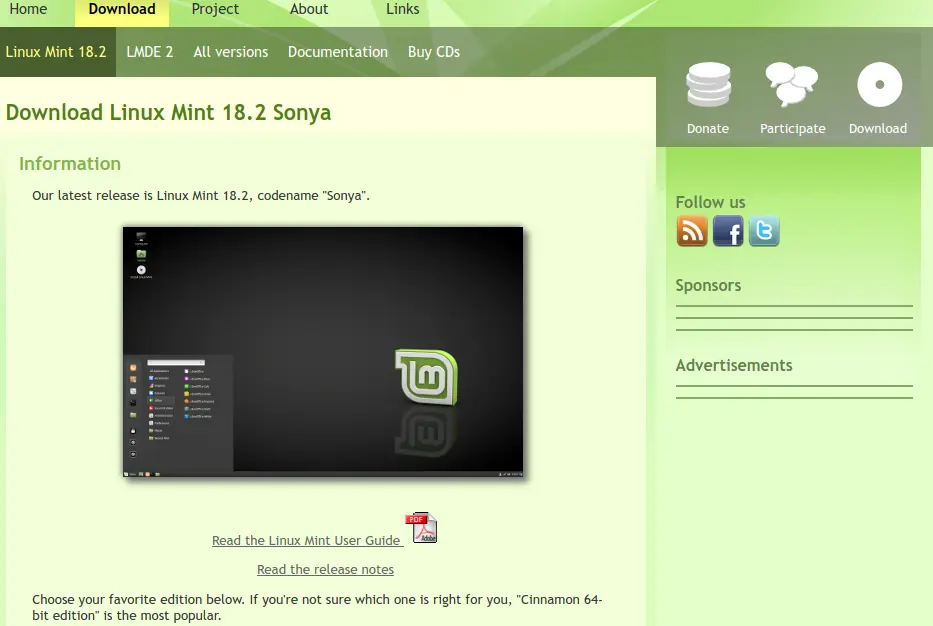This screenshot has height=626, width=933.
Task: Open the Twitter icon under Follow us
Action: pos(764,231)
